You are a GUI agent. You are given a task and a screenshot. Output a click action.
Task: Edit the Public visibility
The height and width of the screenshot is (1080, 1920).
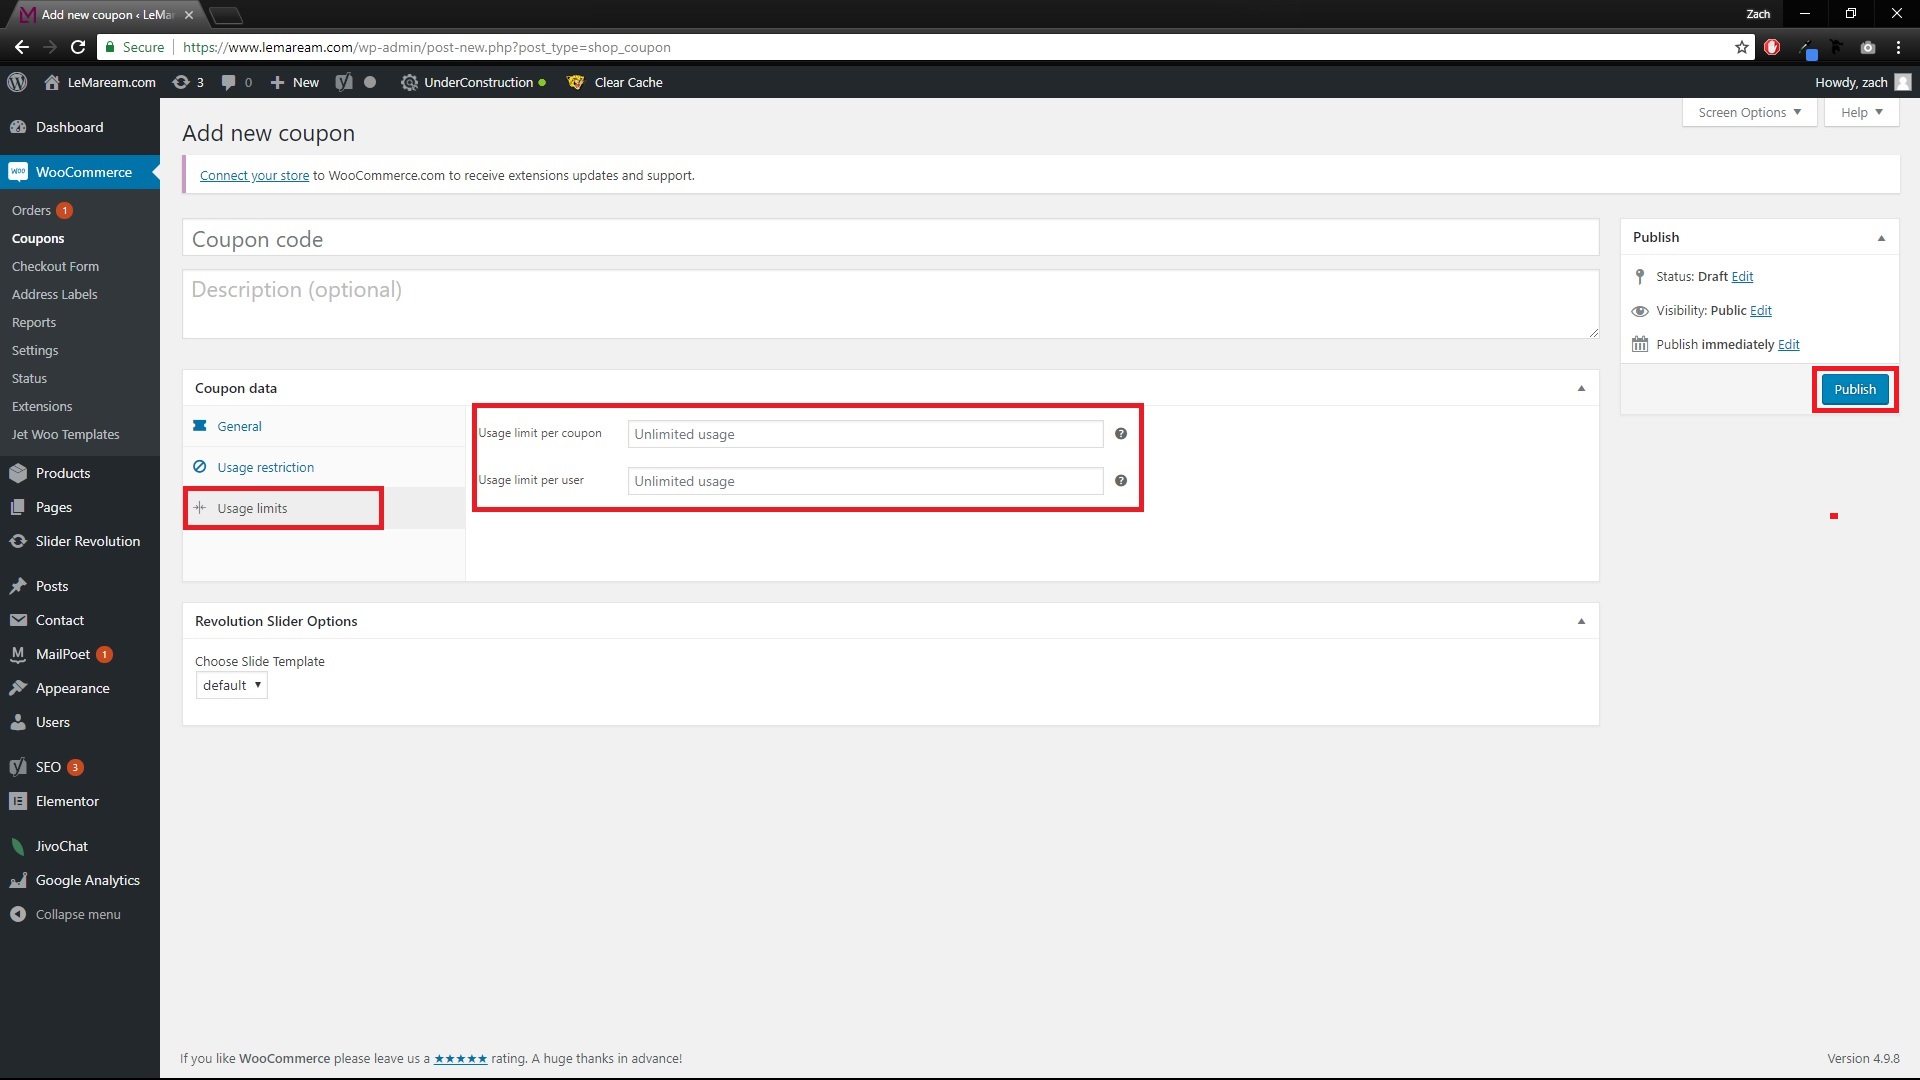[1760, 311]
